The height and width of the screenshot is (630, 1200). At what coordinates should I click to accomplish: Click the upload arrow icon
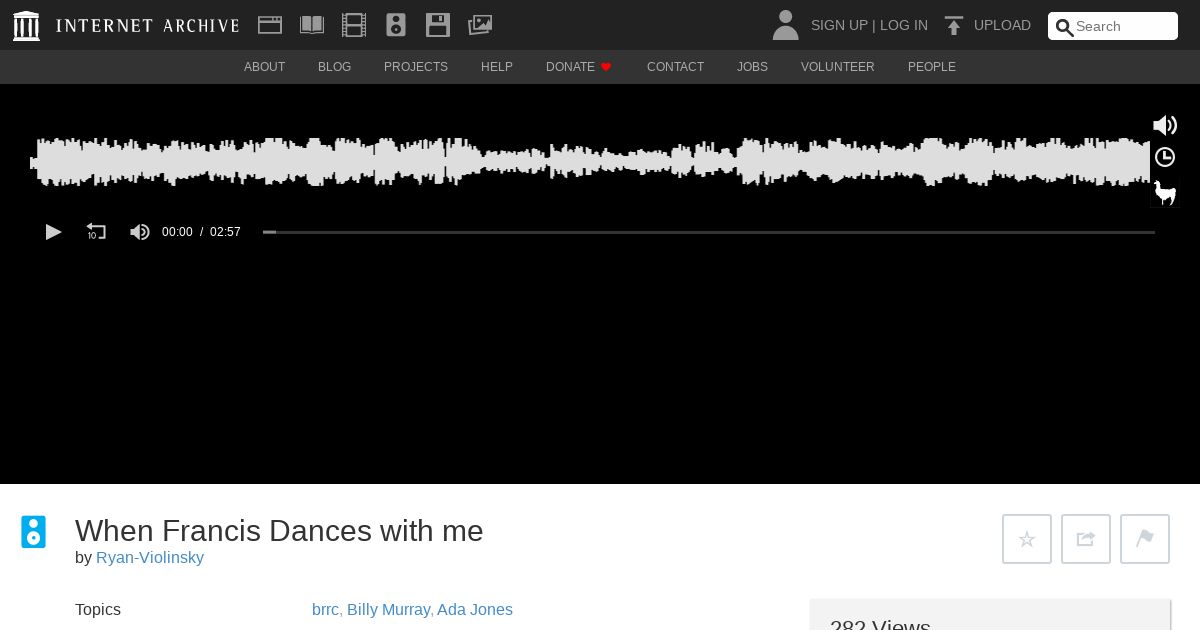pyautogui.click(x=954, y=26)
